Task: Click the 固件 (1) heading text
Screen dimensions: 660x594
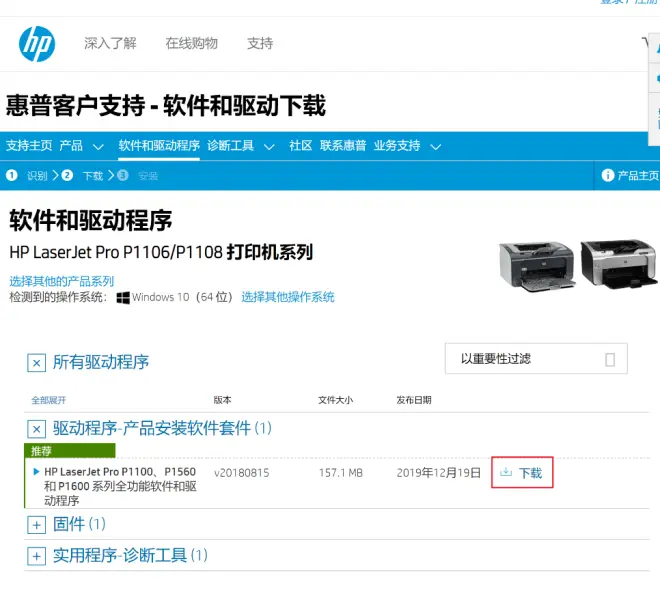Action: (79, 524)
